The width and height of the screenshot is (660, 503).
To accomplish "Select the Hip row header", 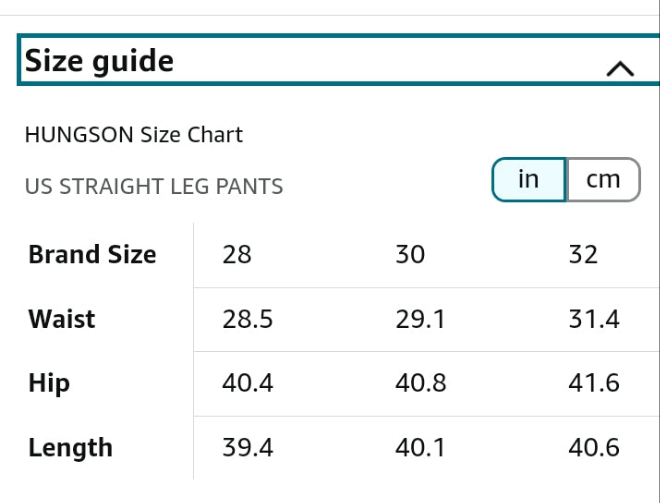I will [x=49, y=384].
